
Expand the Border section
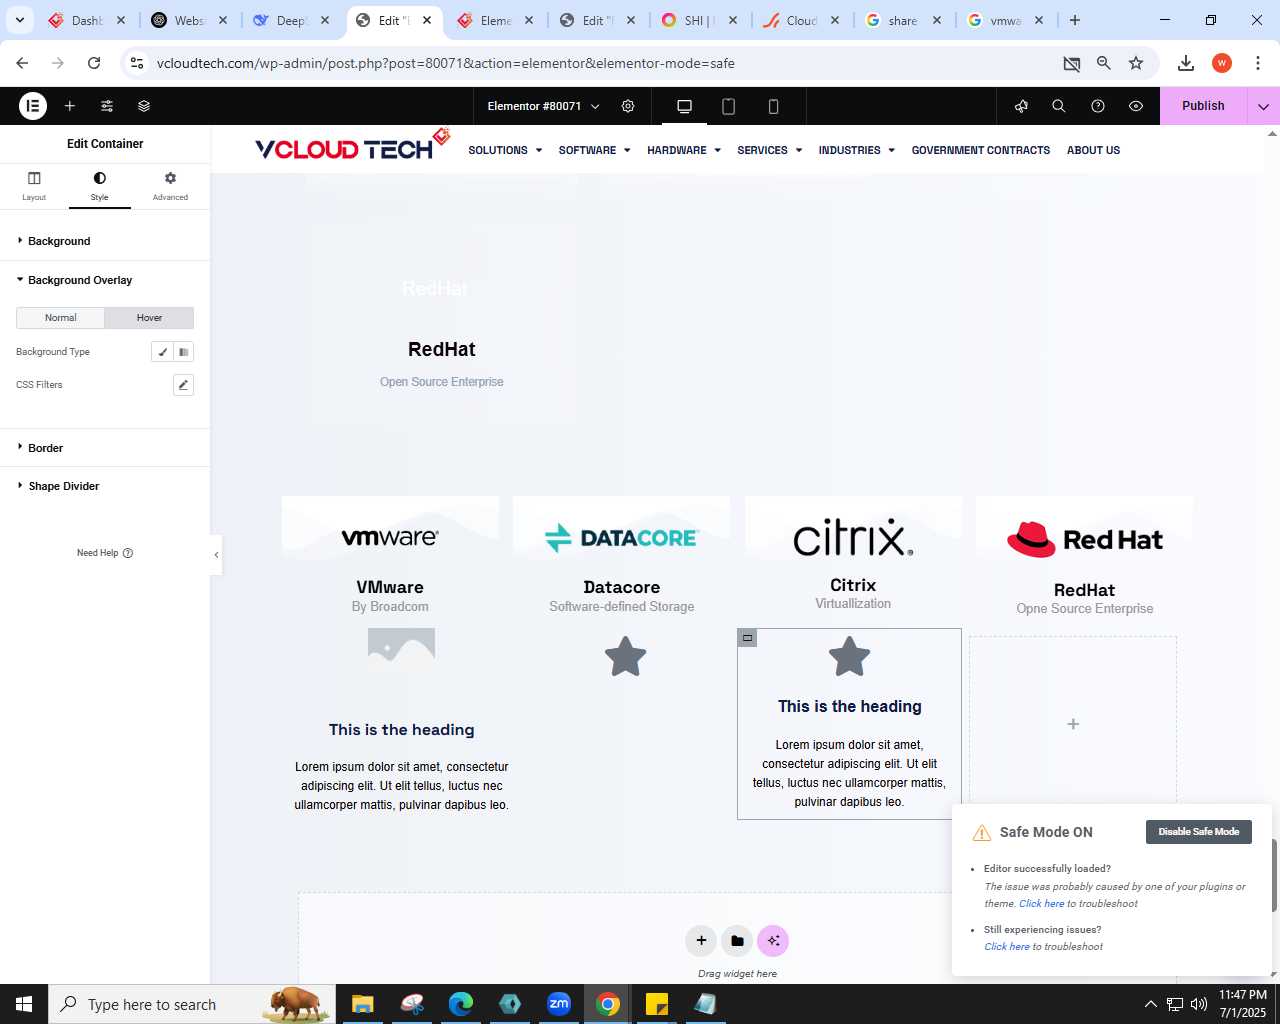pos(105,448)
